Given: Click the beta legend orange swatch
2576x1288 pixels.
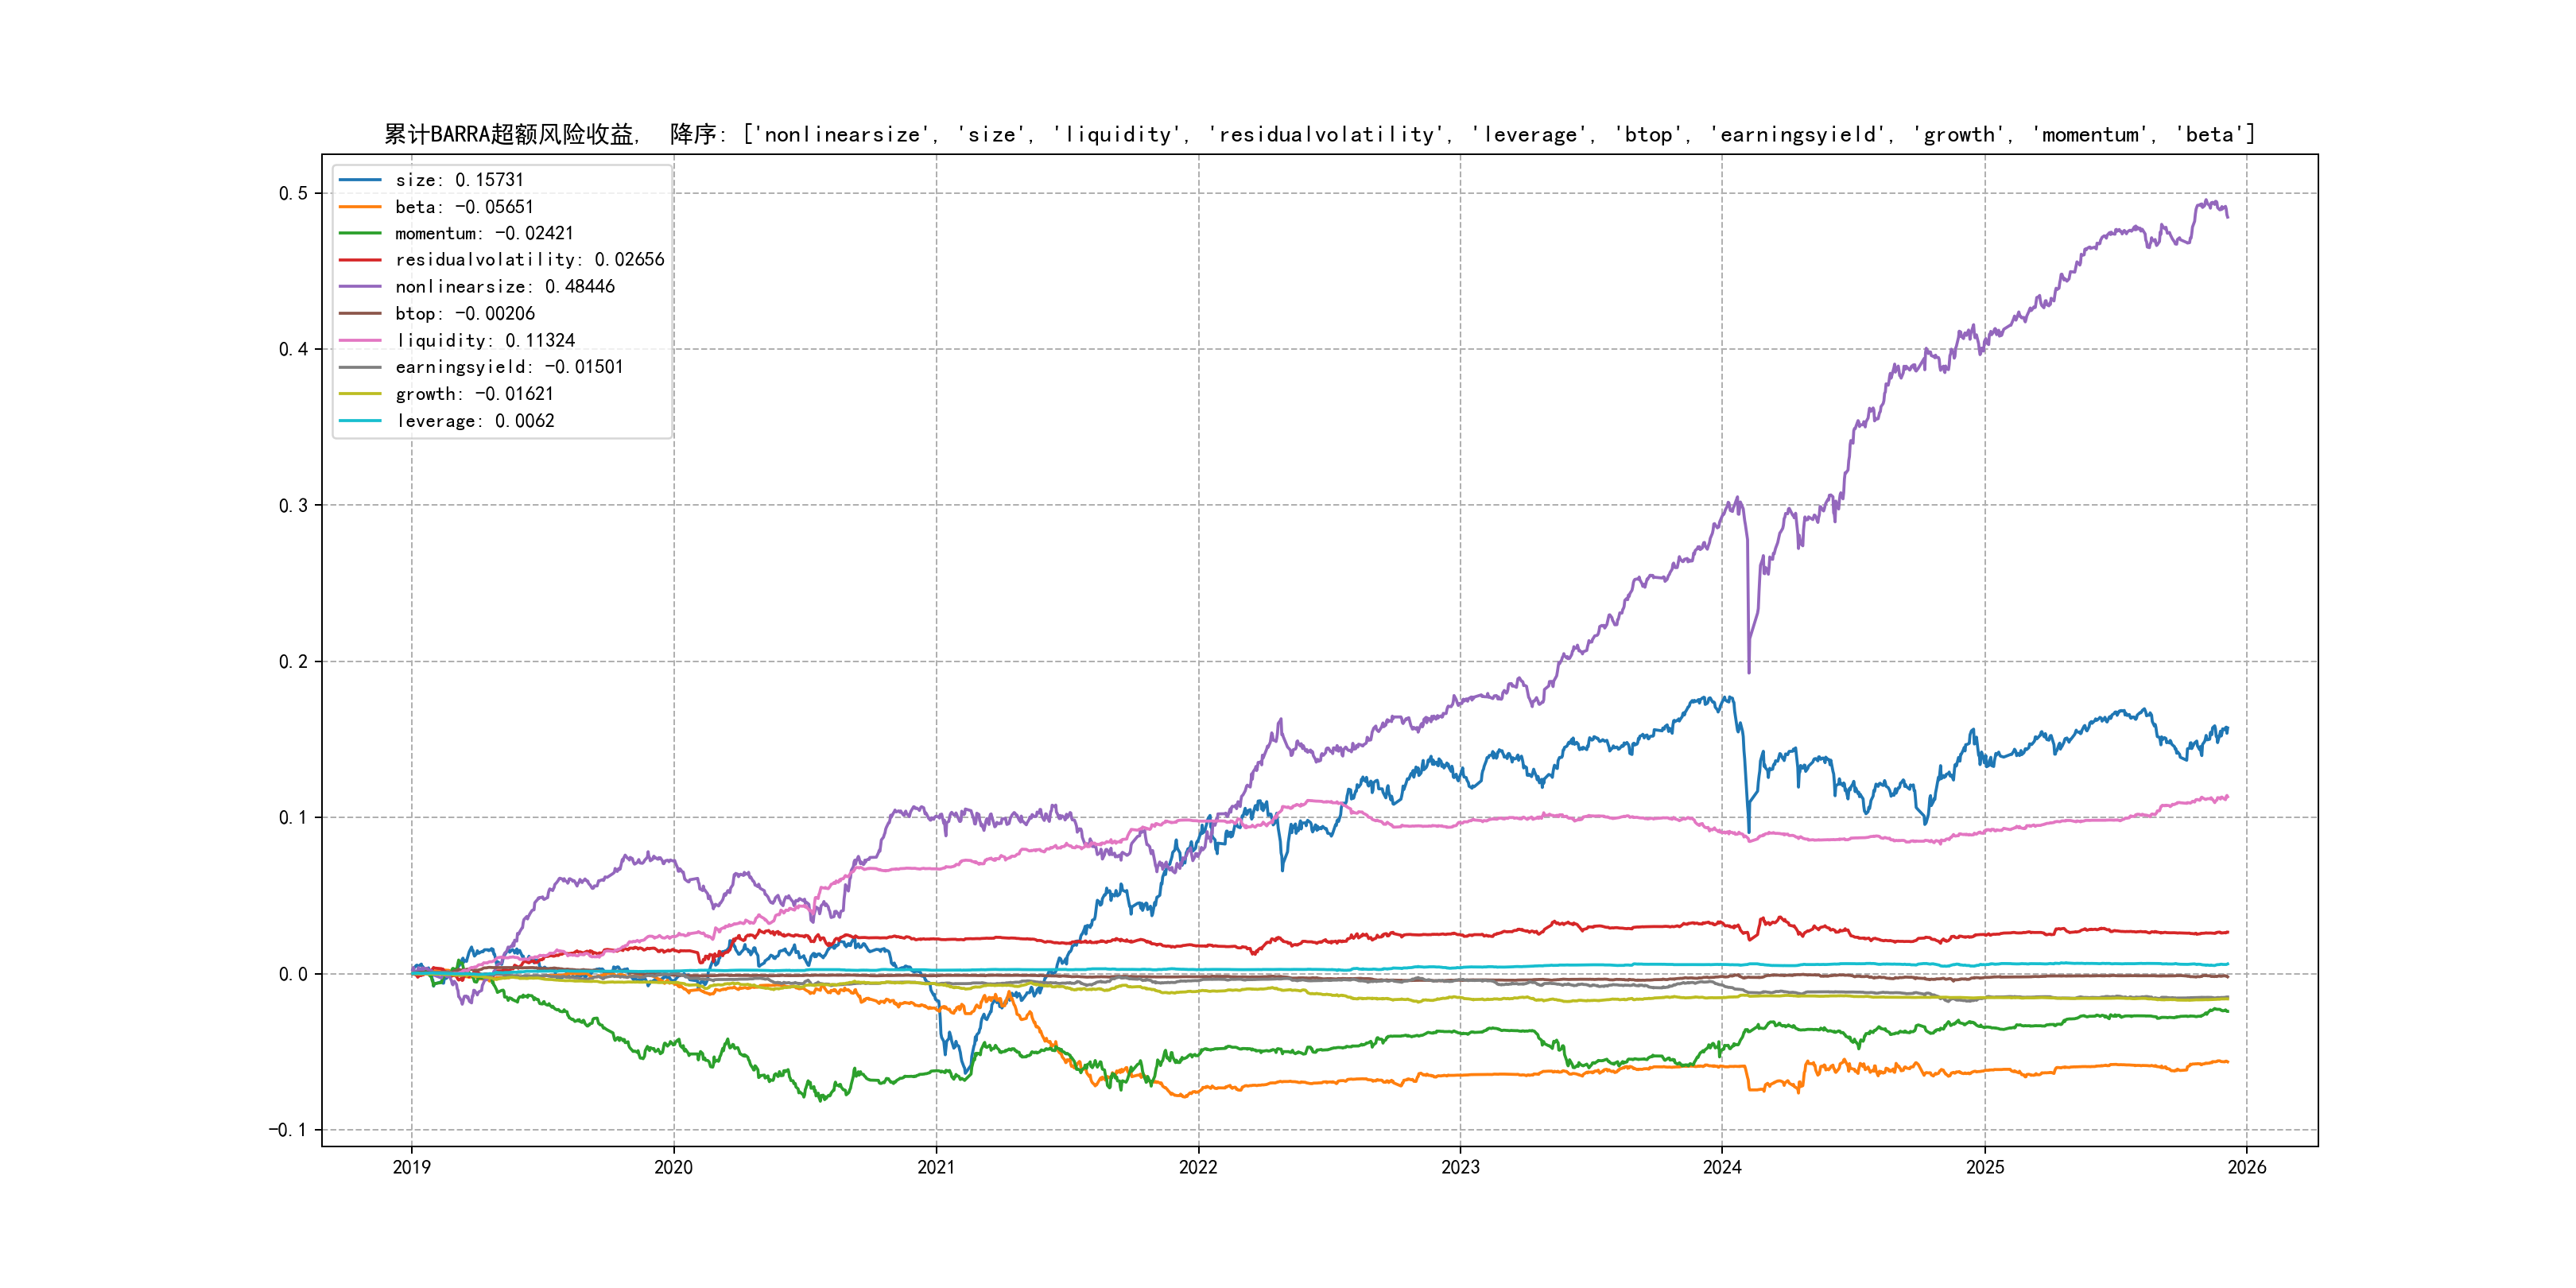Looking at the screenshot, I should coord(360,207).
